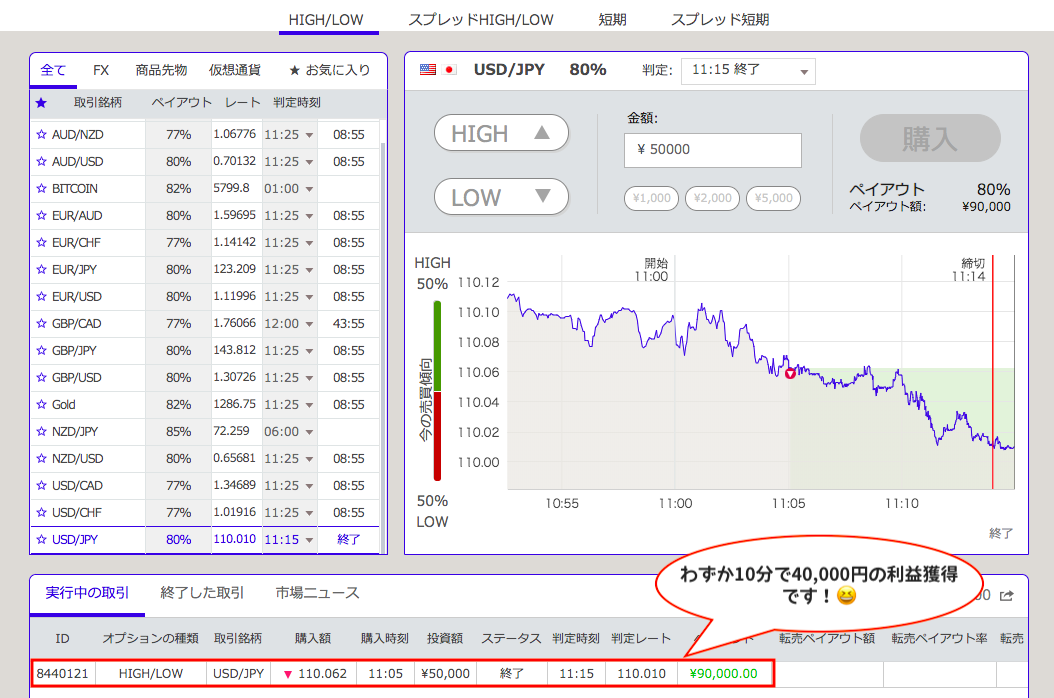This screenshot has height=698, width=1054.
Task: Click star next to AUD/NZD
Action: (x=41, y=134)
